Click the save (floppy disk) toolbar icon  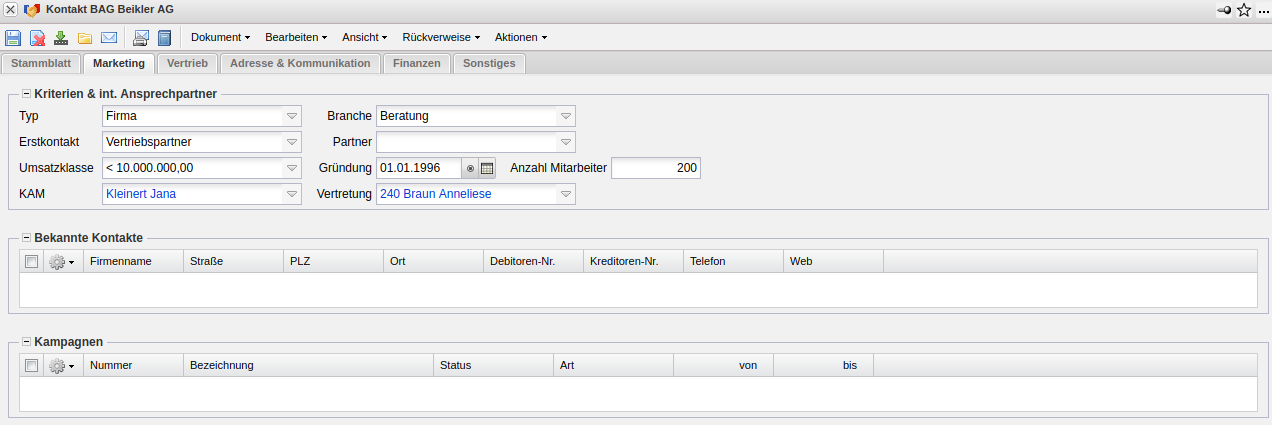click(x=13, y=38)
